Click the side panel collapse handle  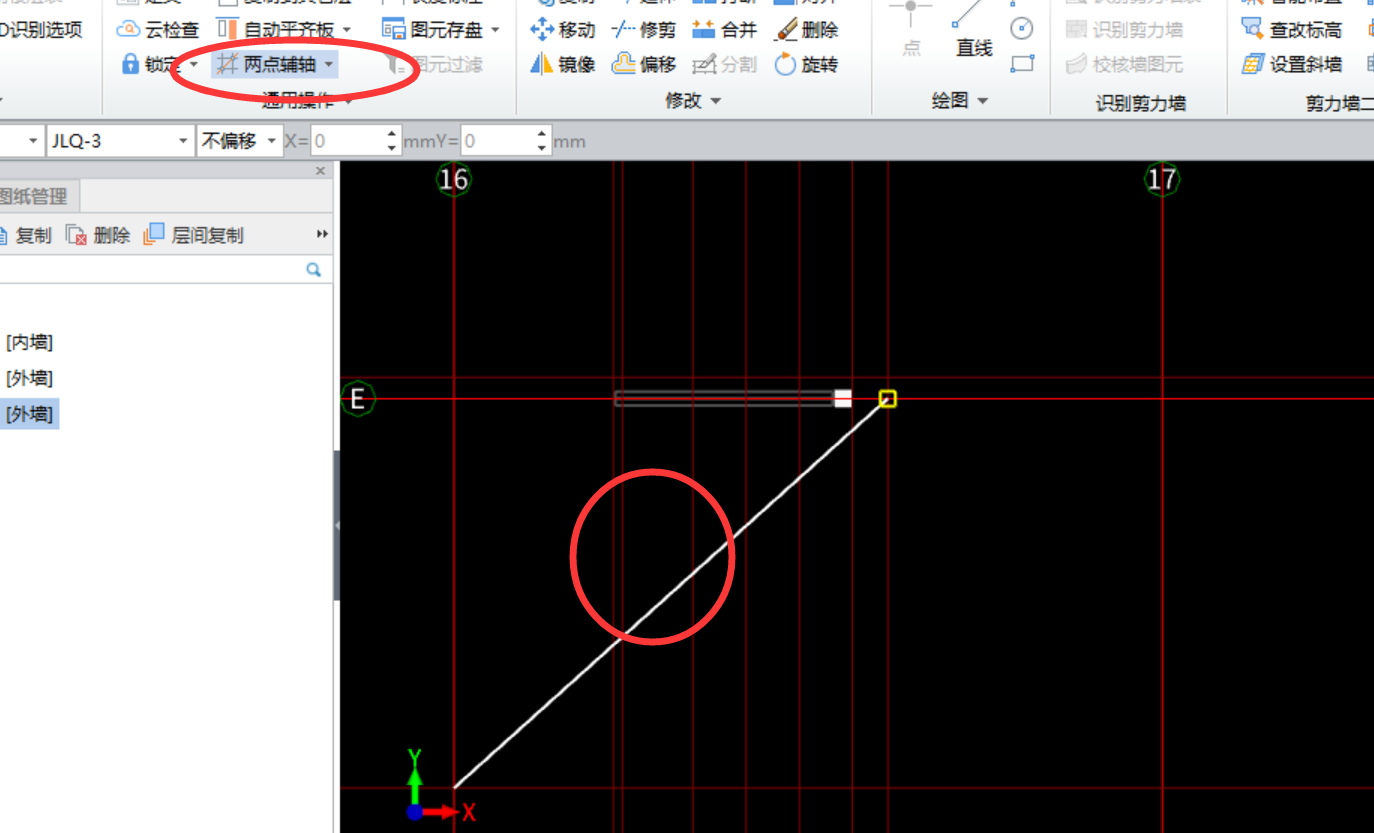click(337, 525)
